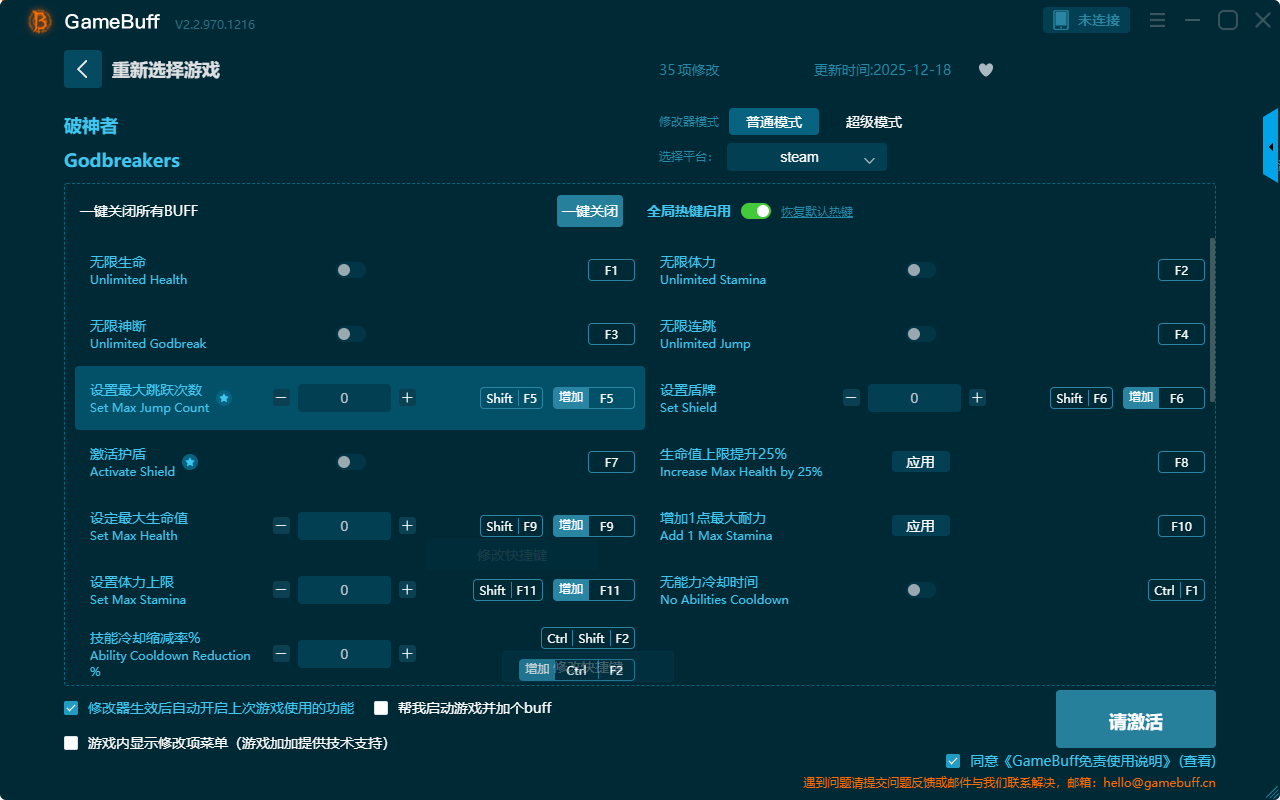Click minus icon for Set Shield
The width and height of the screenshot is (1280, 800).
[851, 398]
